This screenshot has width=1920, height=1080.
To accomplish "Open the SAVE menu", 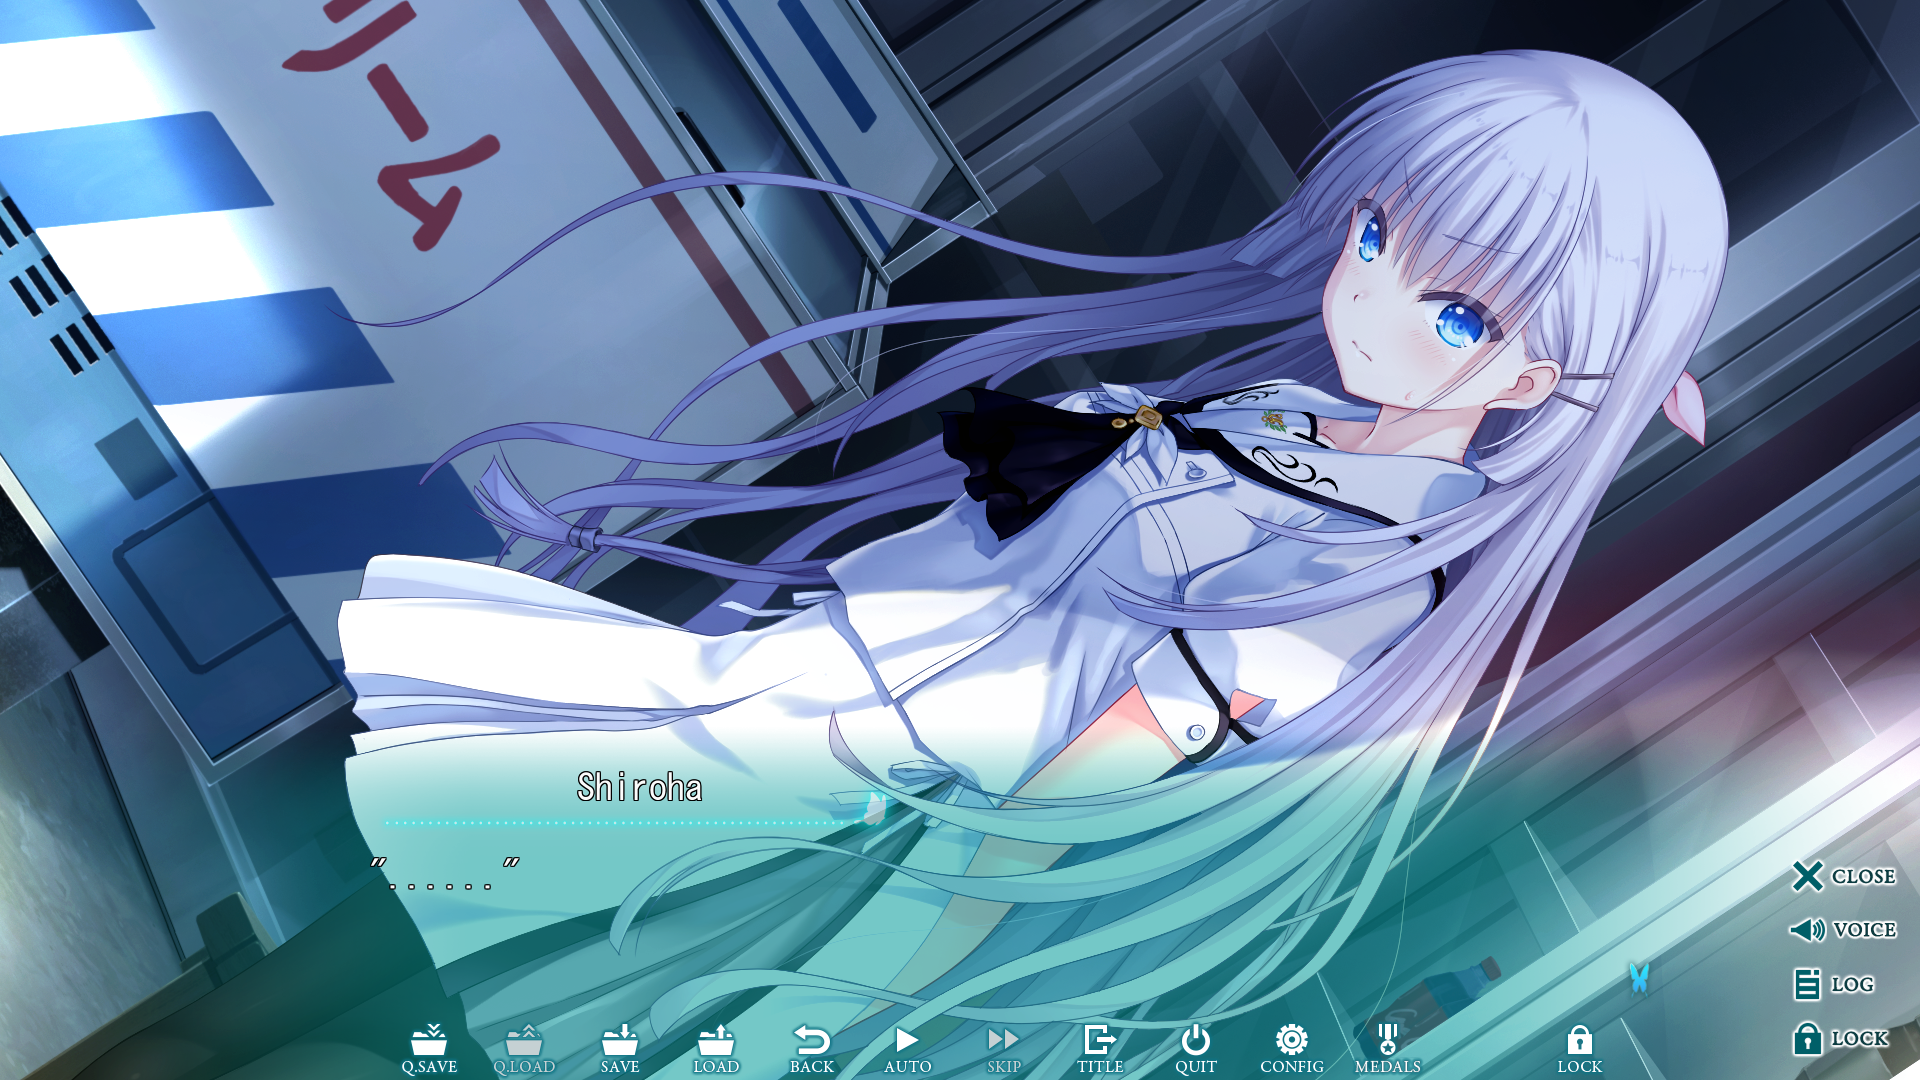I will [620, 1049].
